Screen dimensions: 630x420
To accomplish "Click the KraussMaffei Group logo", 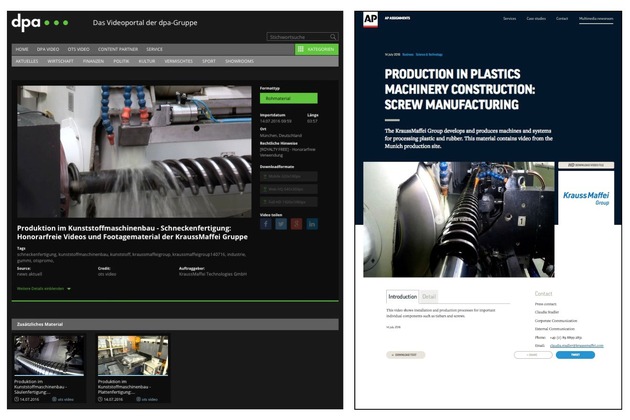I will pos(586,198).
